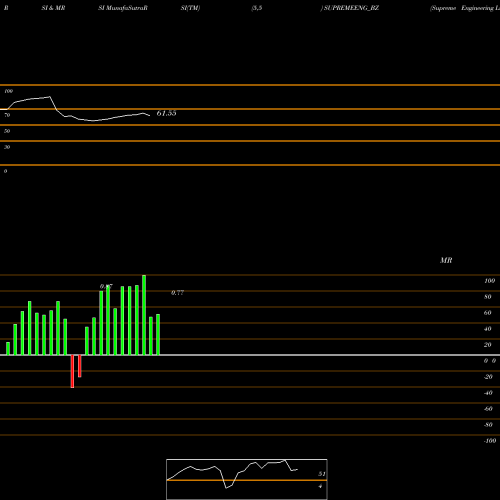Viewport: 500px width, 500px height.
Task: Click the RSI value label 61.55
Action: [x=166, y=113]
